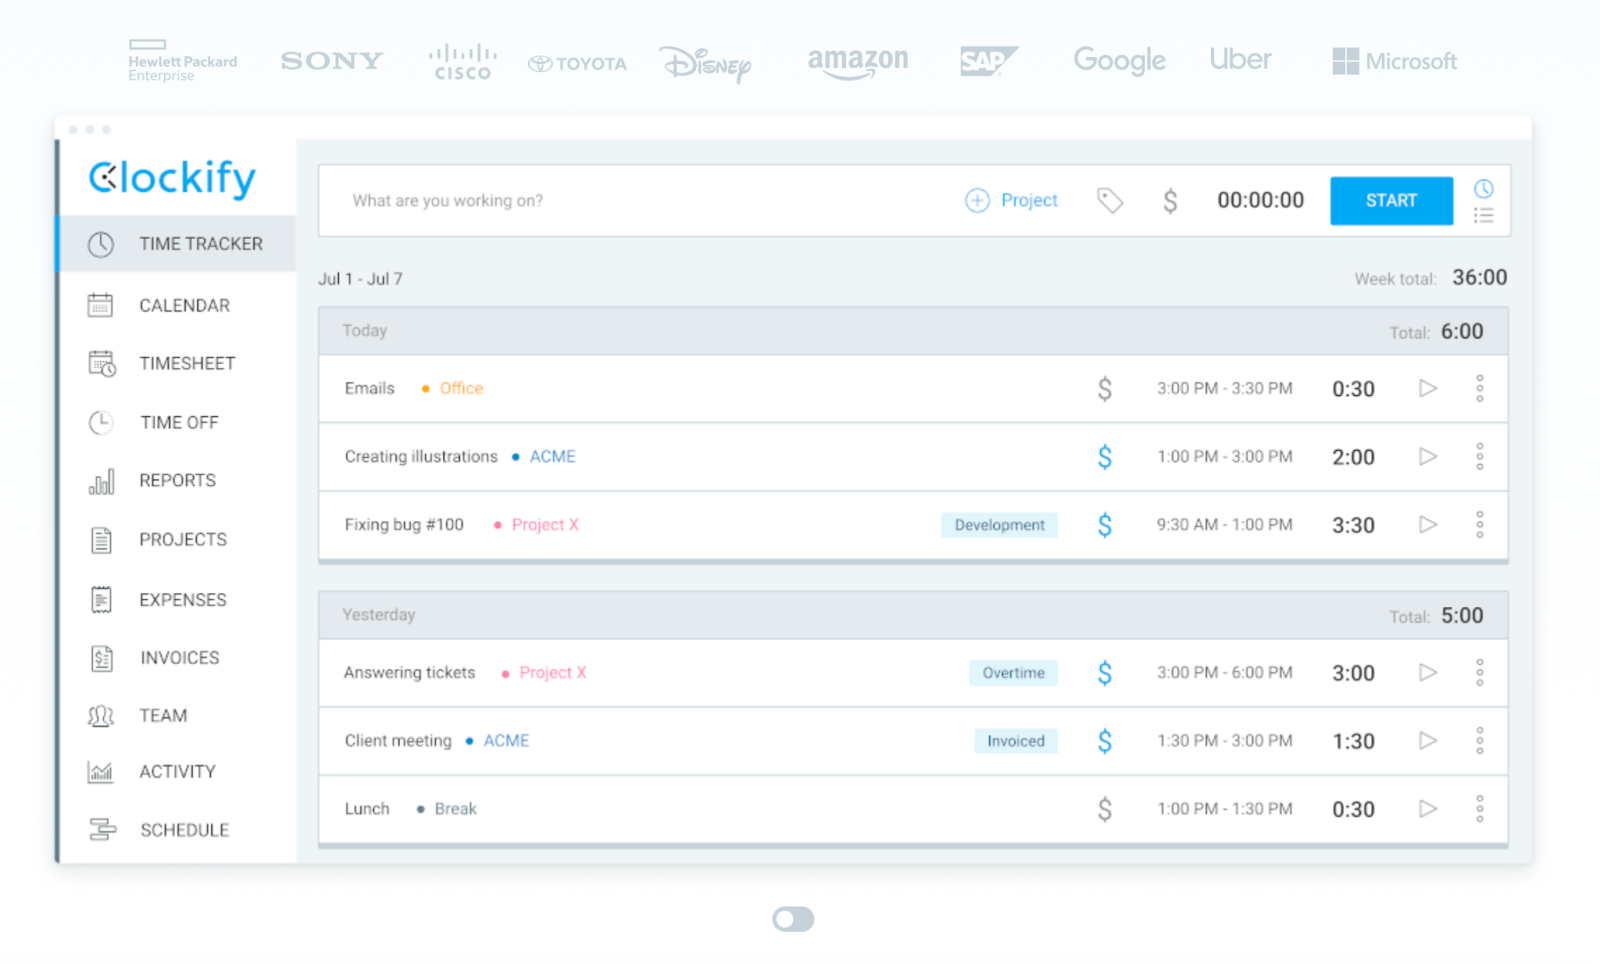
Task: Toggle billable for the Lunch entry
Action: [x=1104, y=809]
